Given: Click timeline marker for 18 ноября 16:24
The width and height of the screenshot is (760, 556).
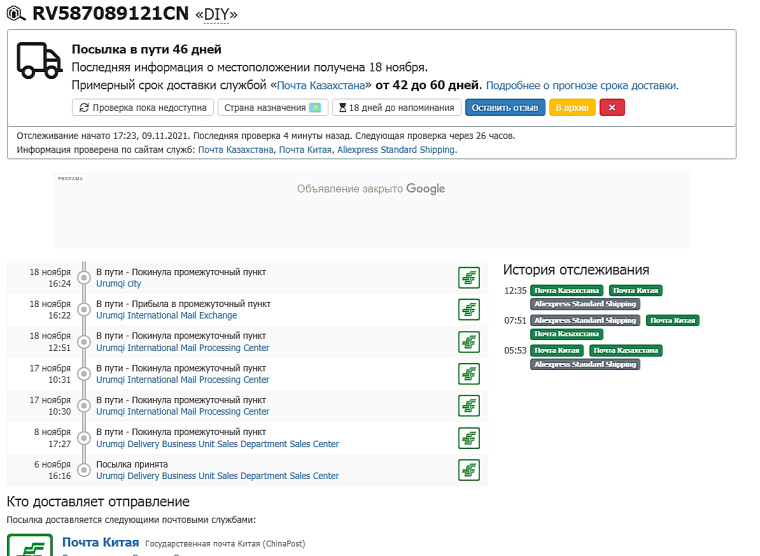Looking at the screenshot, I should point(84,278).
